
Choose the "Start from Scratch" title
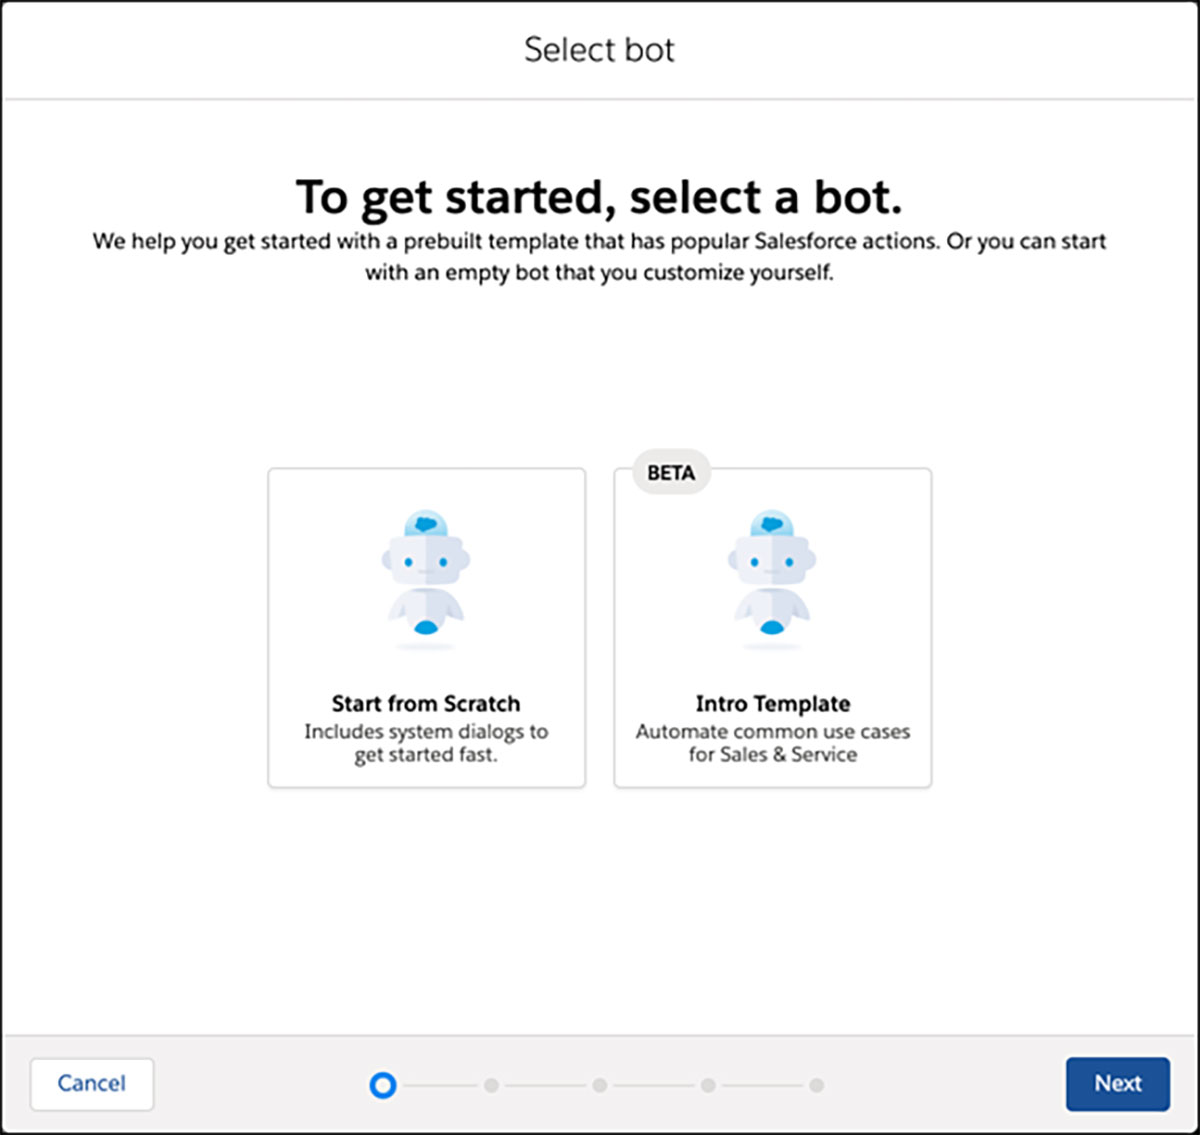tap(426, 703)
